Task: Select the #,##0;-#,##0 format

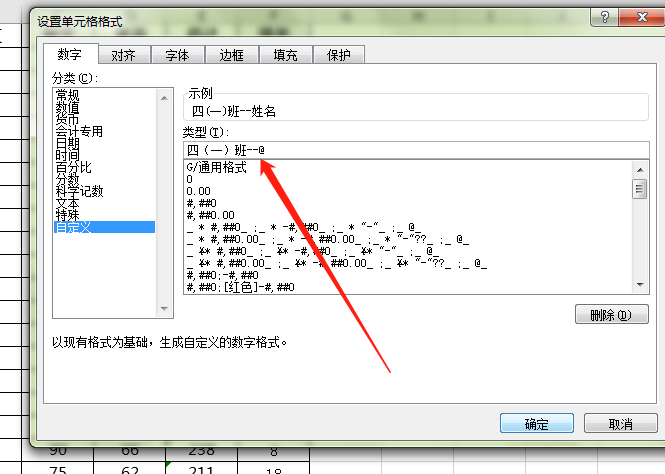Action: tap(408, 275)
